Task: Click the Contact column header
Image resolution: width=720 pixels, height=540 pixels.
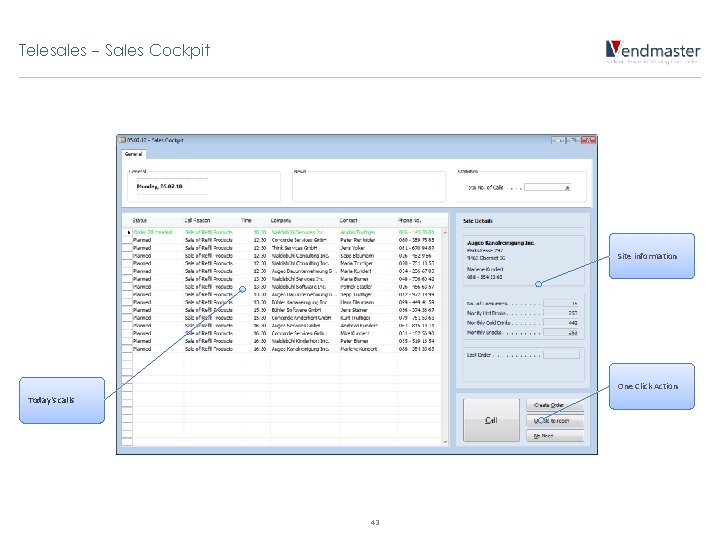Action: pos(349,220)
